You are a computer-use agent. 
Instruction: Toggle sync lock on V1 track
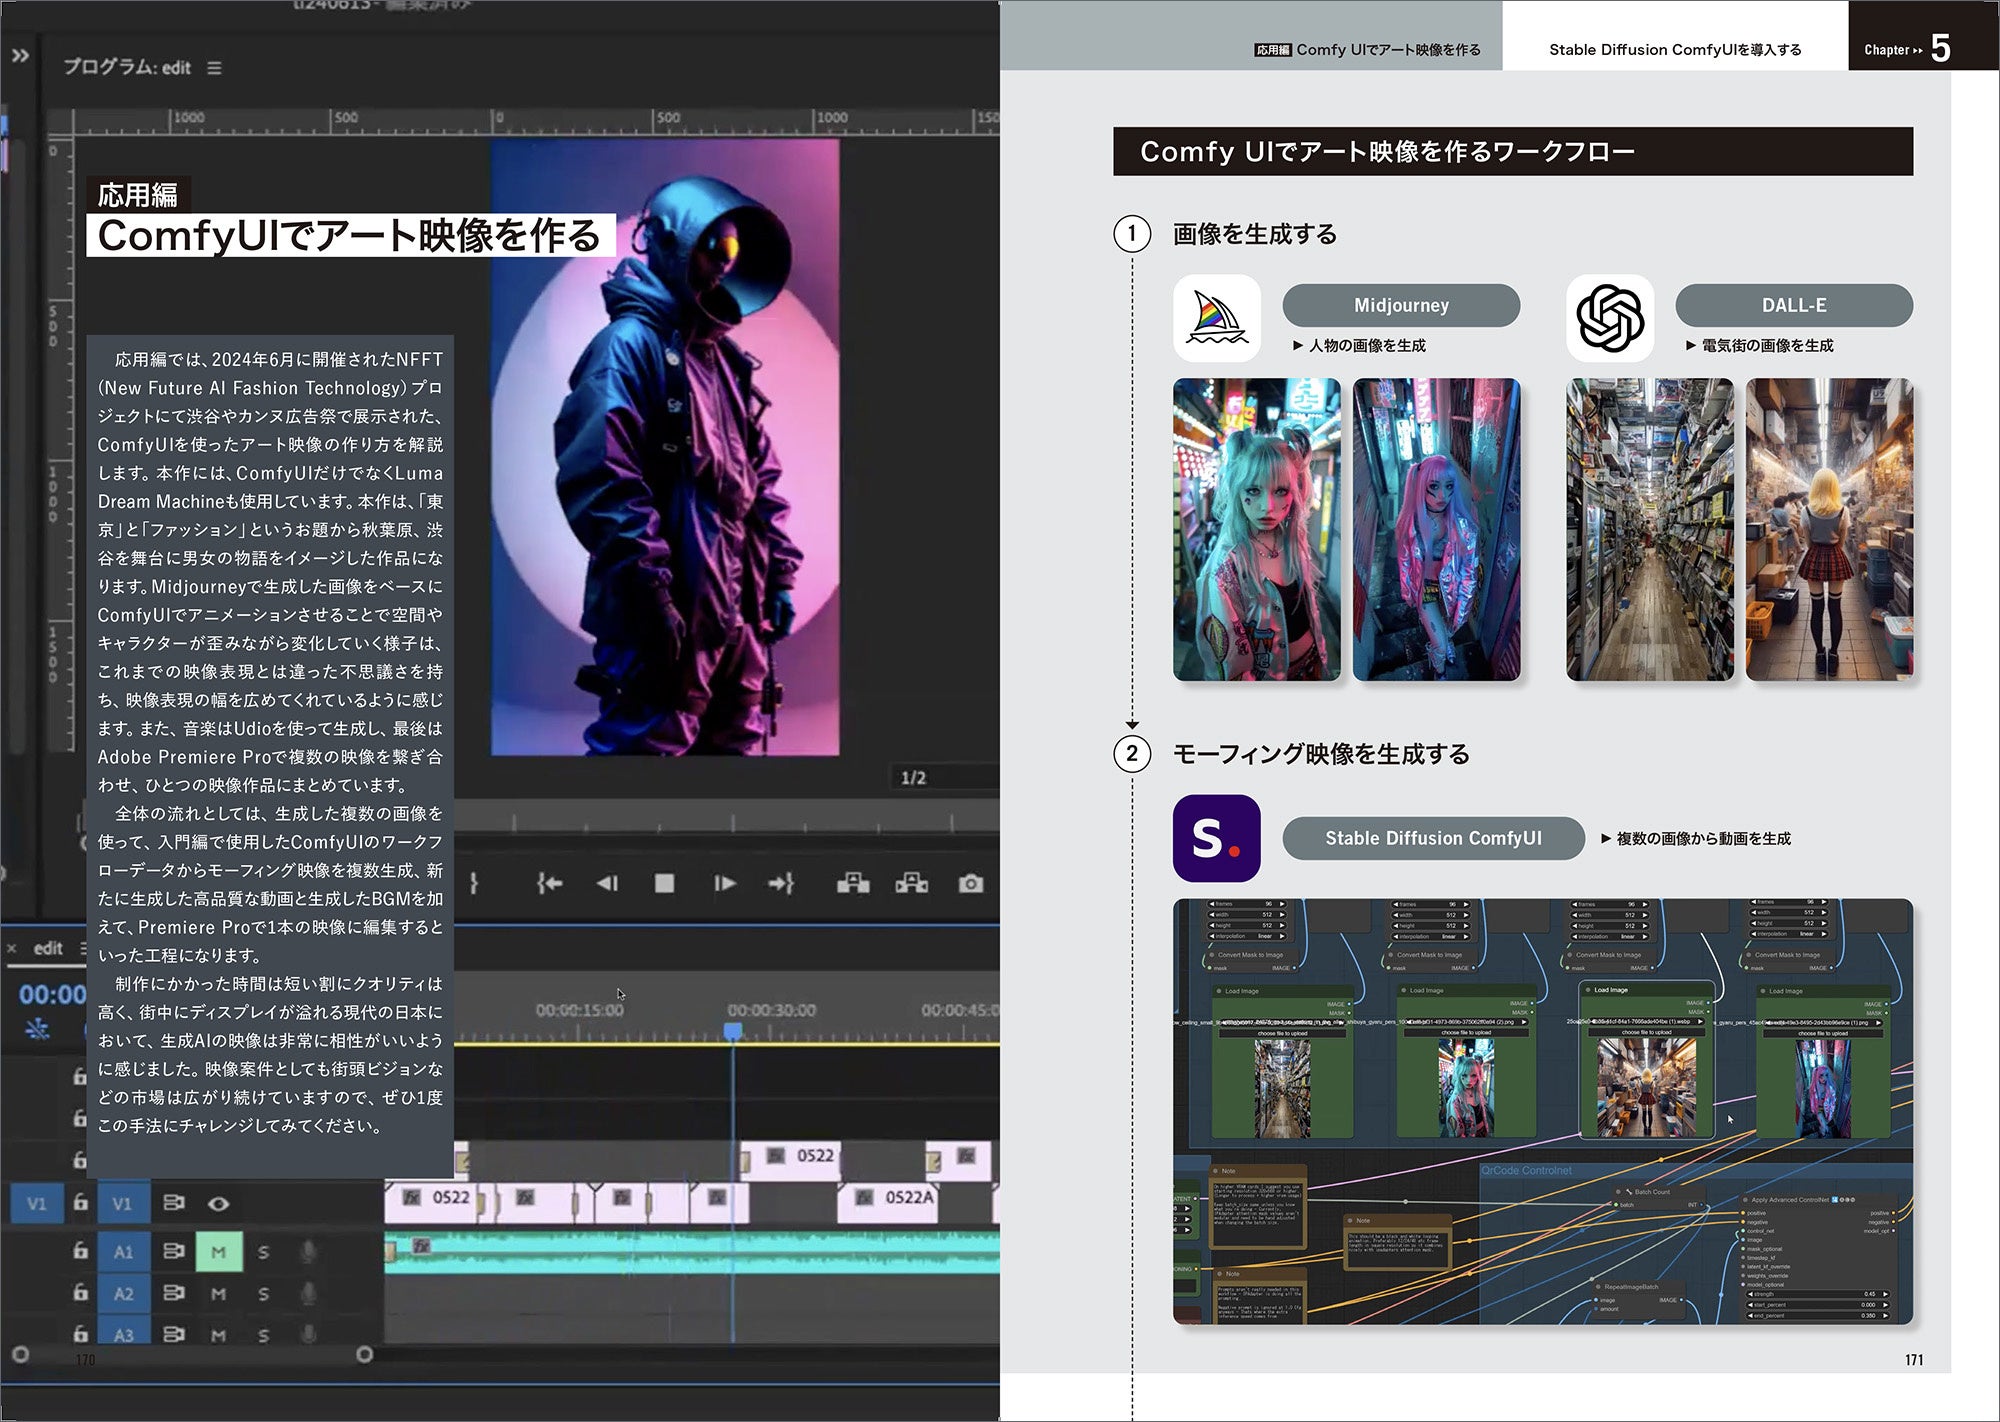click(x=174, y=1203)
